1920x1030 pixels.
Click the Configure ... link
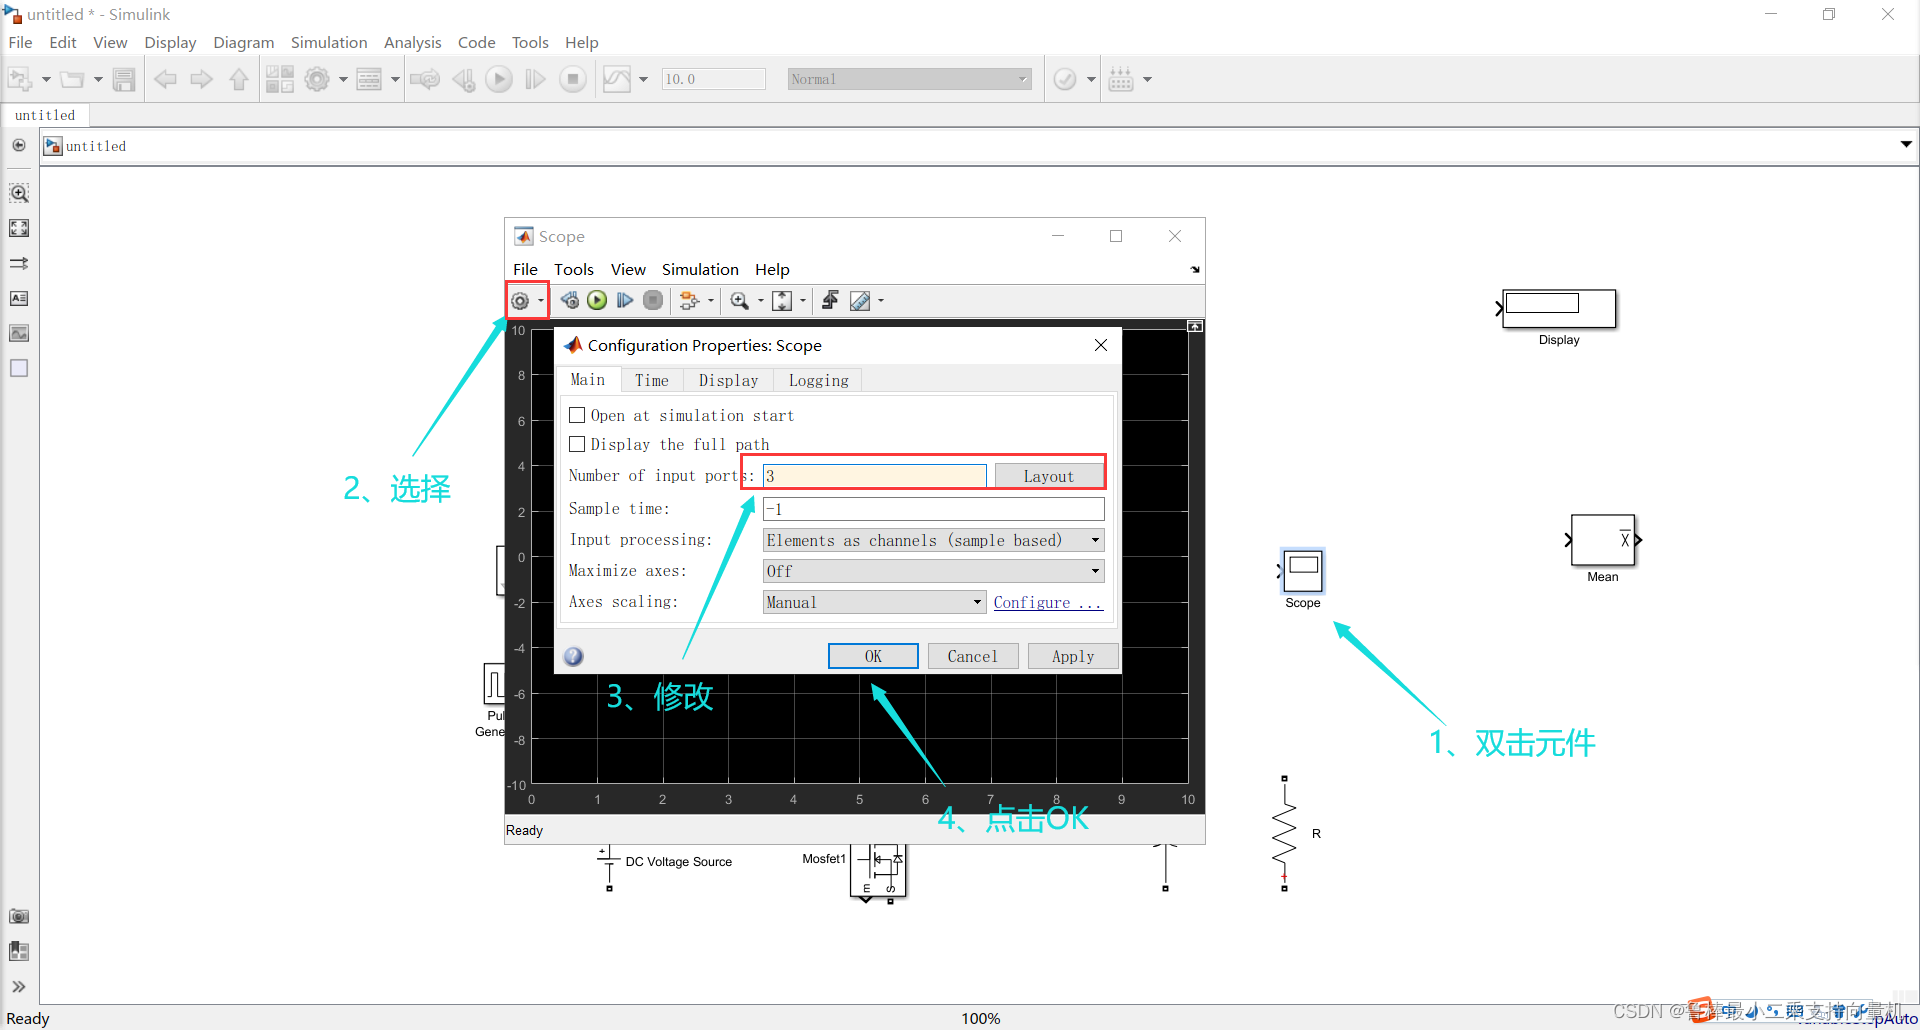click(x=1047, y=602)
